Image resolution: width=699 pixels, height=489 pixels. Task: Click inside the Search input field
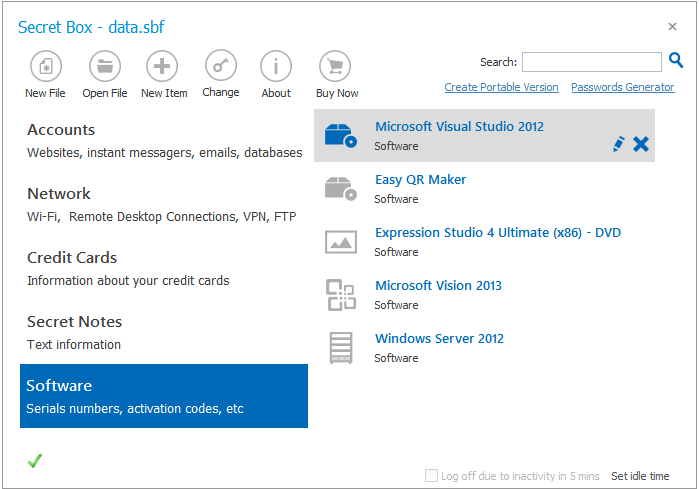click(591, 62)
